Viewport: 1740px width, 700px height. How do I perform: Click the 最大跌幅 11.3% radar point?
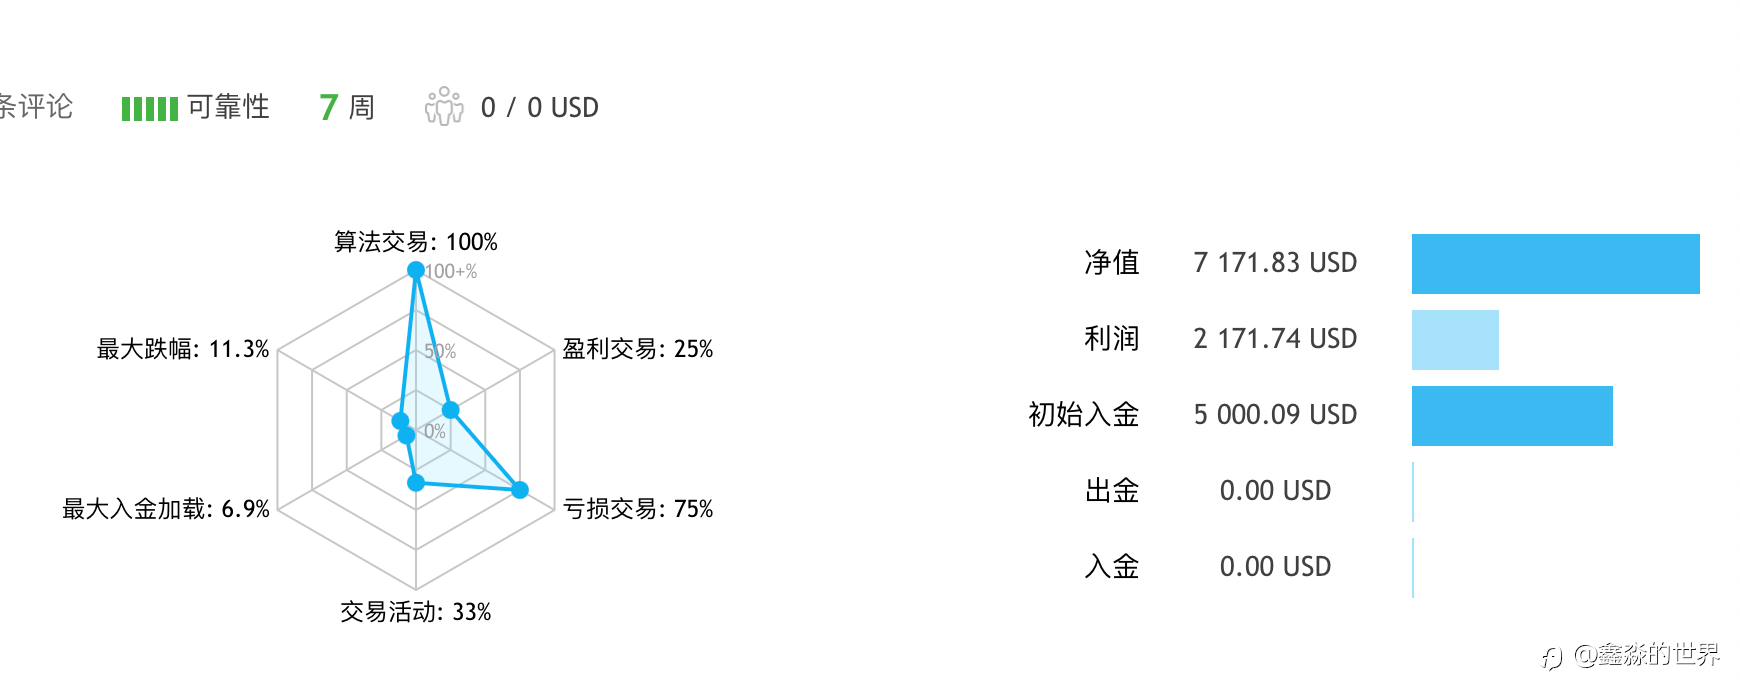coord(400,421)
